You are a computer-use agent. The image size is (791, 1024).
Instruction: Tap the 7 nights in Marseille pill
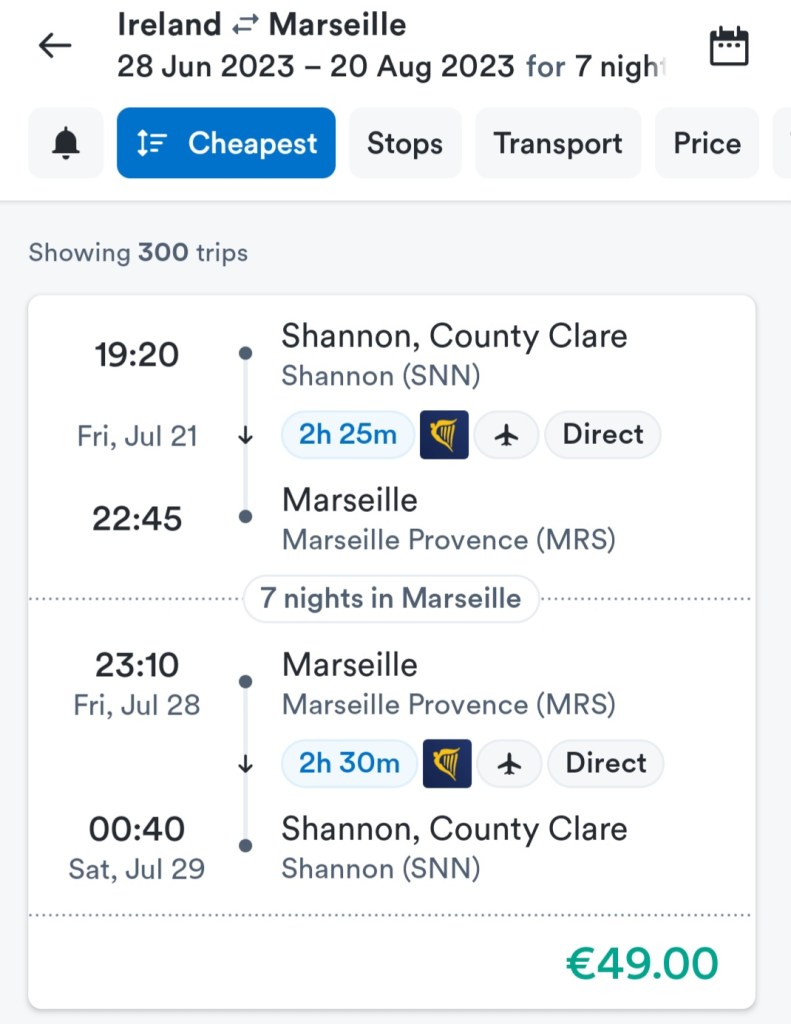click(391, 599)
